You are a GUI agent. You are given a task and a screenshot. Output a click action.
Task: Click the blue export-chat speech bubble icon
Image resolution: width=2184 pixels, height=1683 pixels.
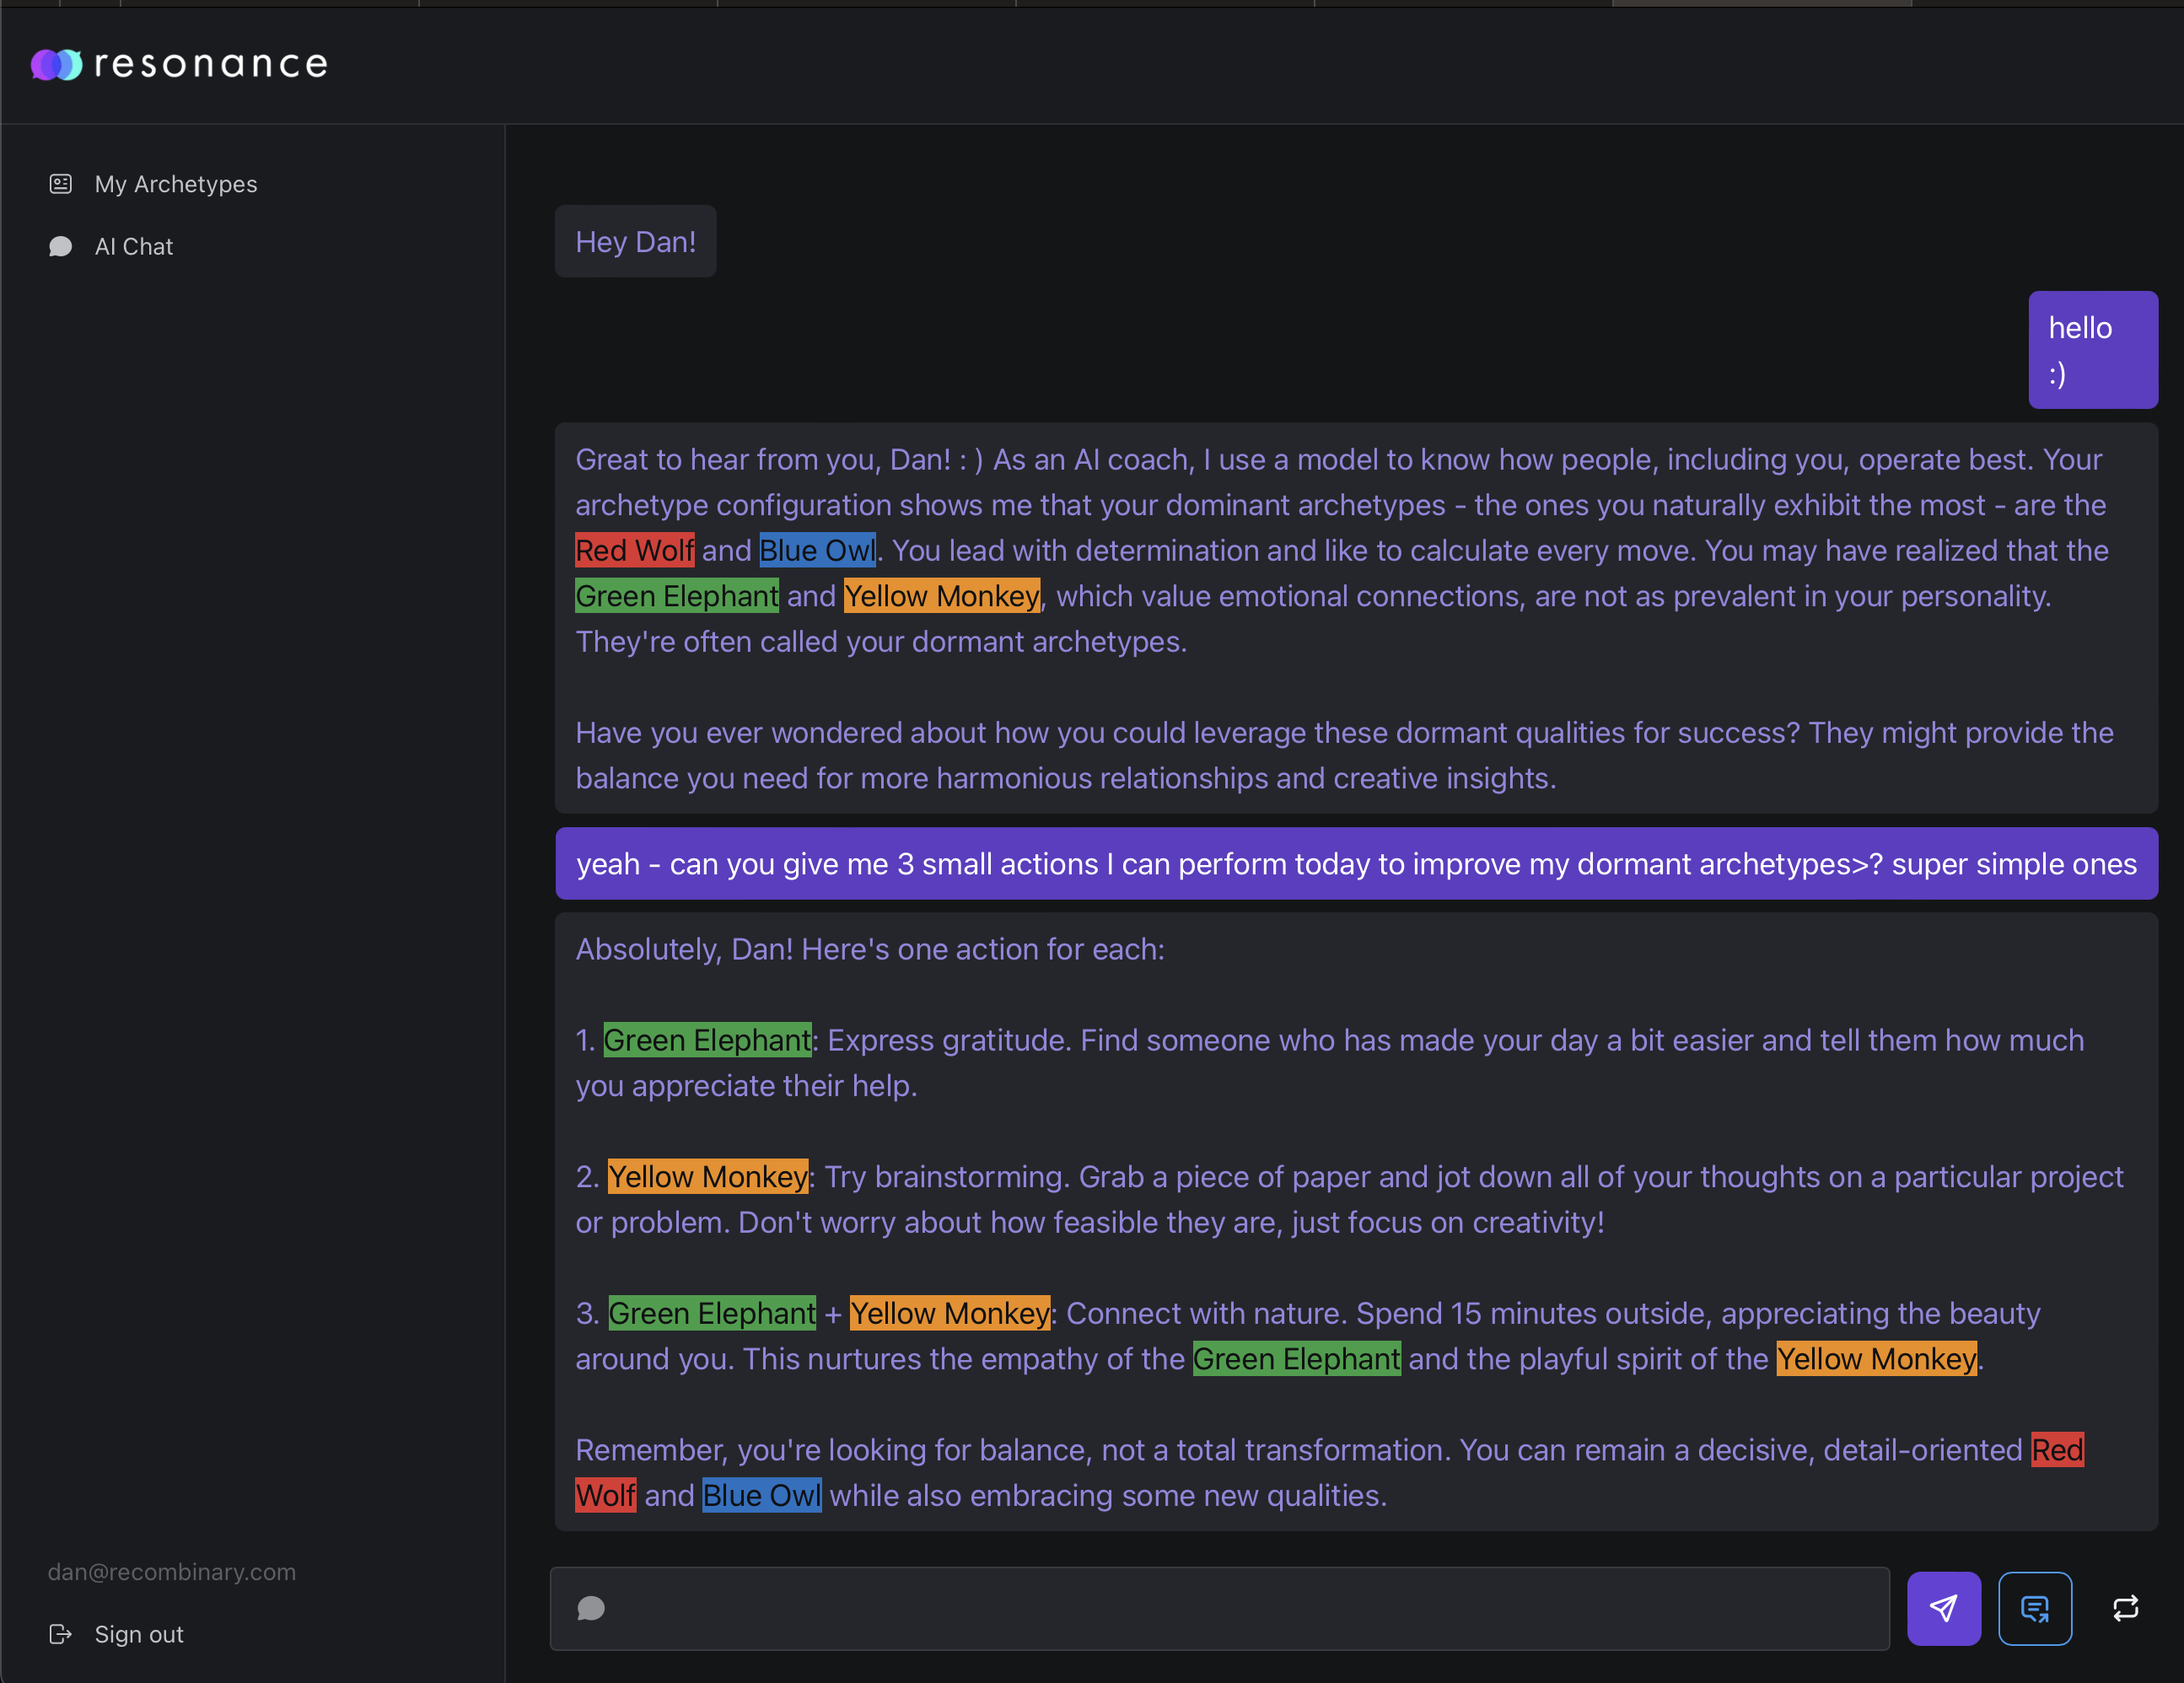point(2035,1608)
